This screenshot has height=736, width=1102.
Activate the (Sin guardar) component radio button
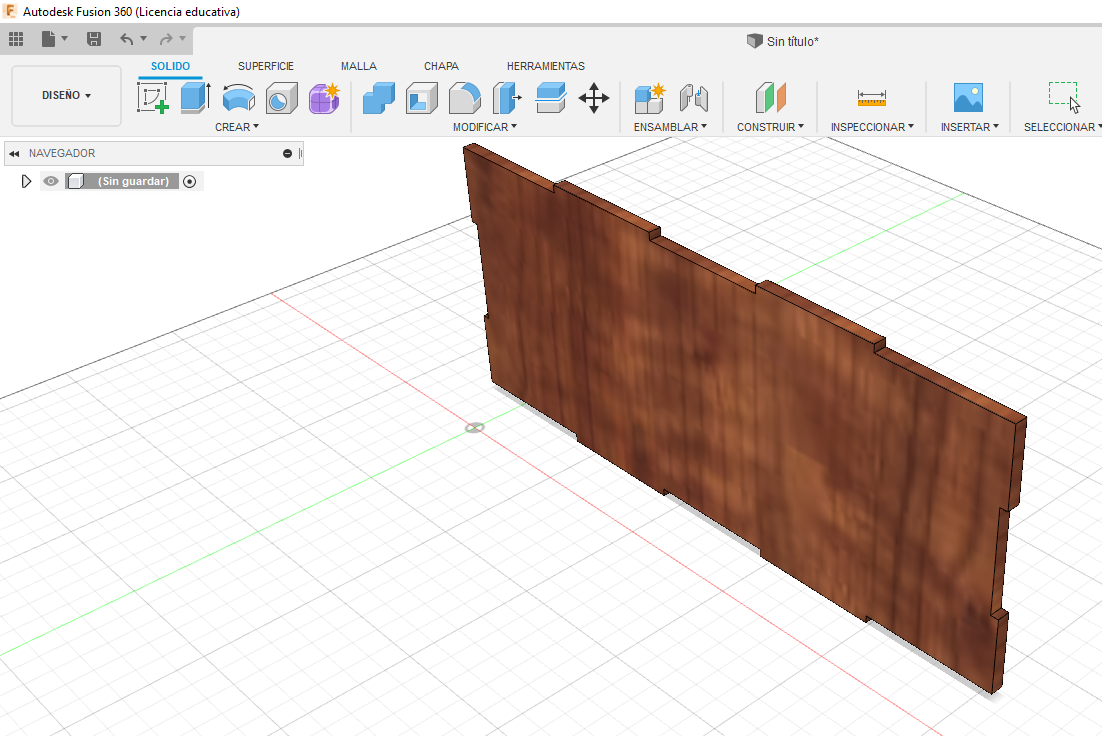click(190, 181)
